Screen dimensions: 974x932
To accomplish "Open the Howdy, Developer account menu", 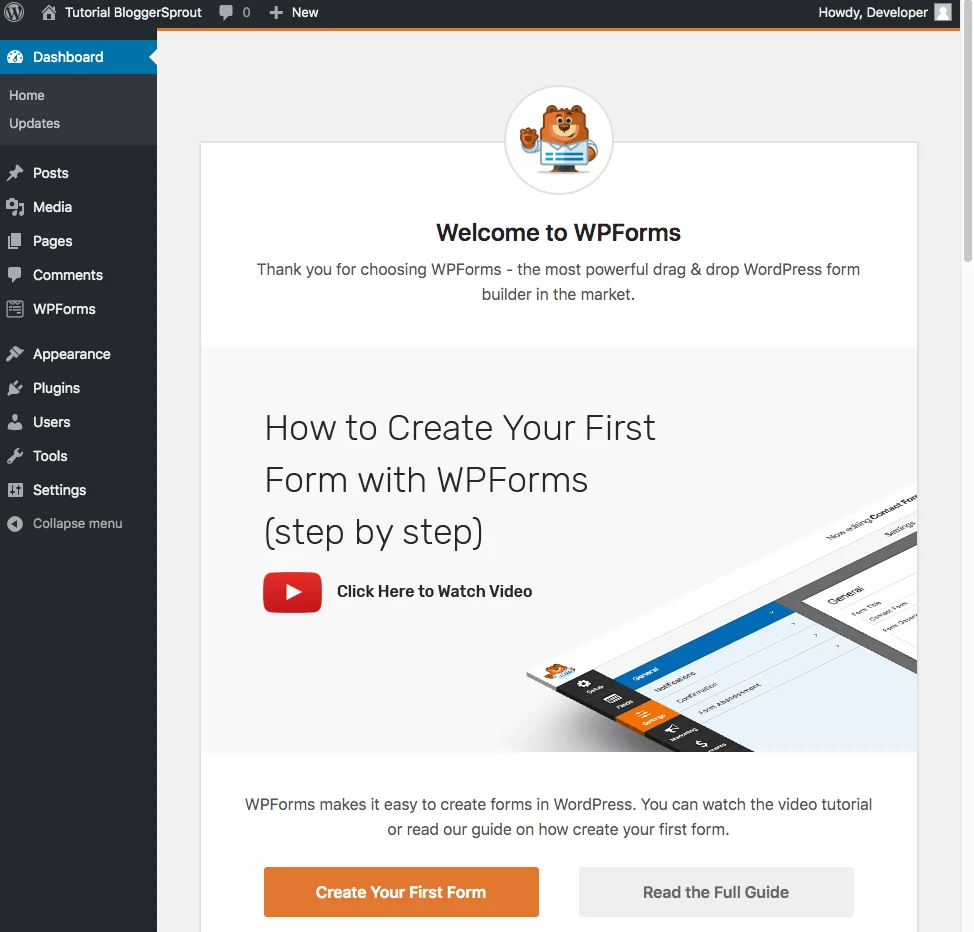I will tap(885, 12).
